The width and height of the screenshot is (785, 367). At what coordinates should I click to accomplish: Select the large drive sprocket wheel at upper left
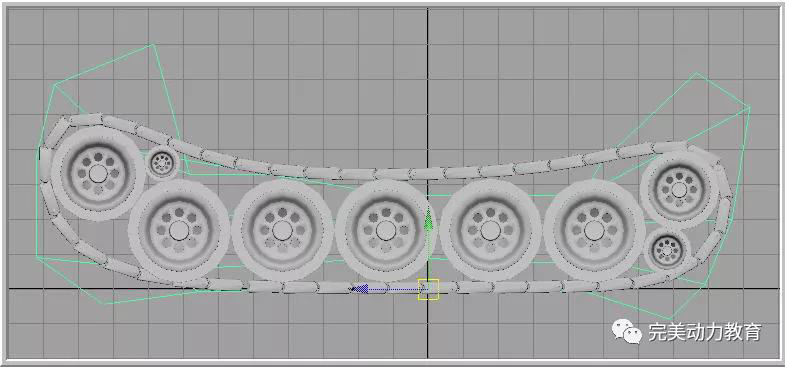coord(98,173)
